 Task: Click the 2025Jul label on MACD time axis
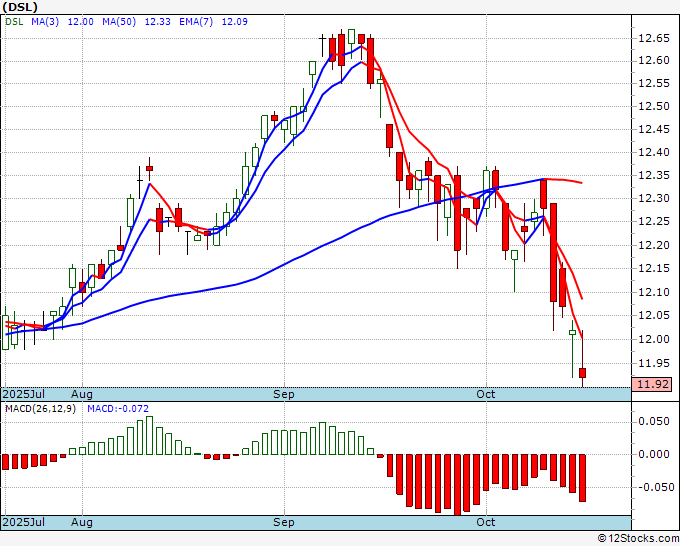(x=24, y=522)
